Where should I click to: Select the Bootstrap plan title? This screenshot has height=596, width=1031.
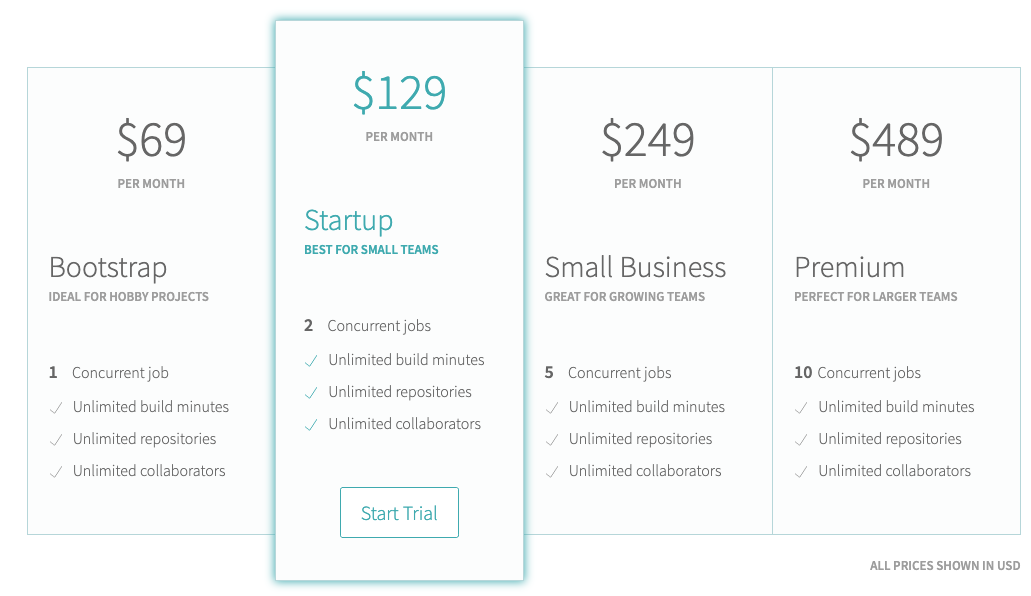pyautogui.click(x=108, y=268)
